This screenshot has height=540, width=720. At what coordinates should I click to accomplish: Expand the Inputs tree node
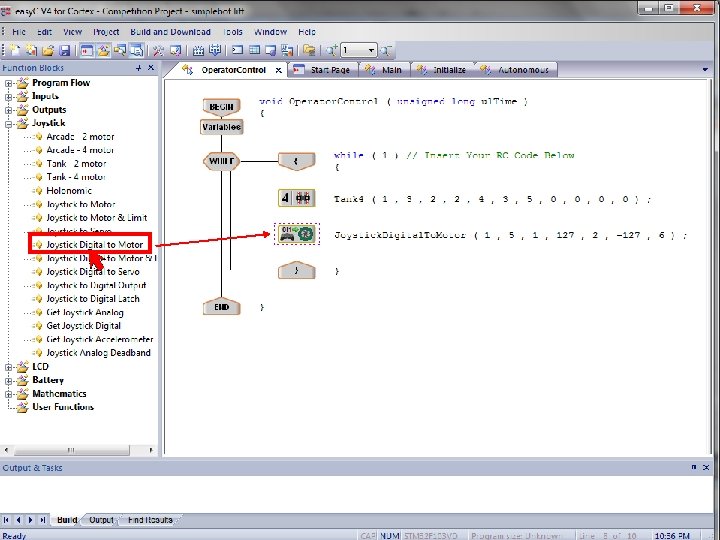click(x=8, y=97)
